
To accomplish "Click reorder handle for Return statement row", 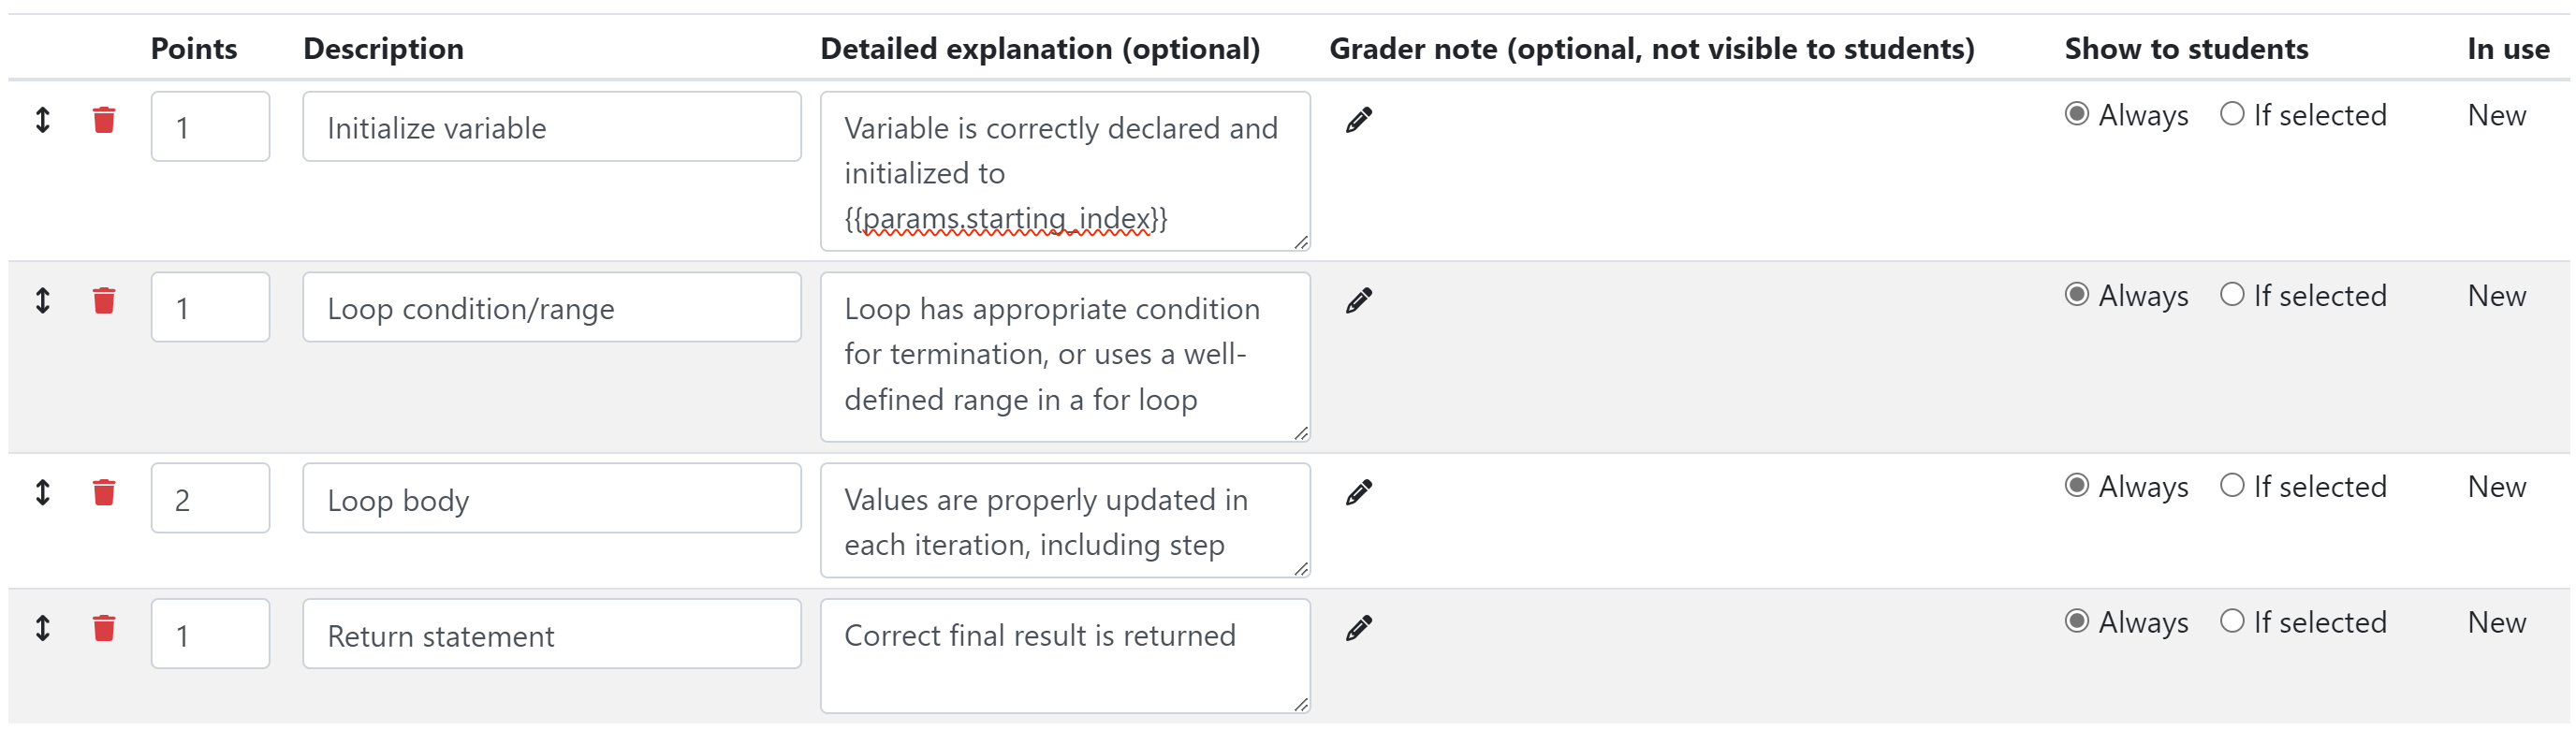I will click(43, 628).
